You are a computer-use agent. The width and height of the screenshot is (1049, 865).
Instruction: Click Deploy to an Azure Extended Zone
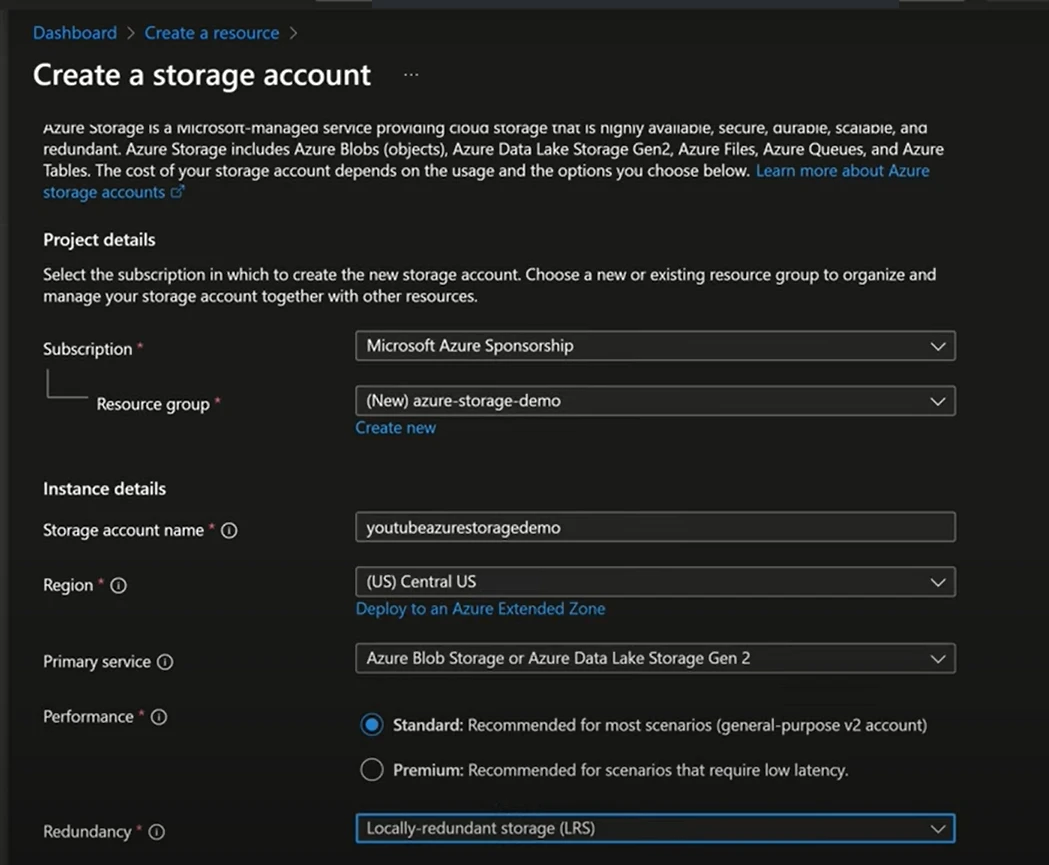(480, 608)
